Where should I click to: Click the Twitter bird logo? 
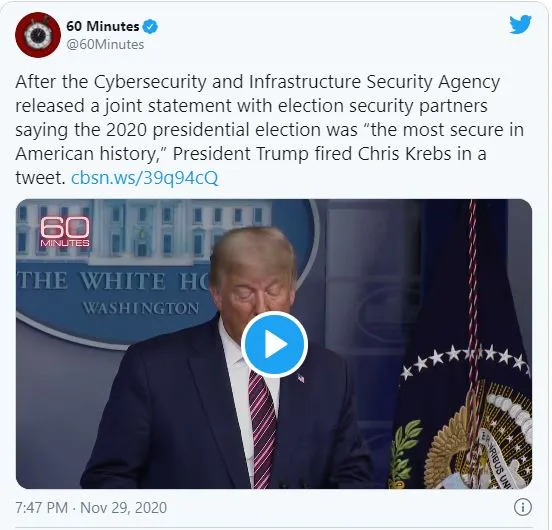pos(520,24)
